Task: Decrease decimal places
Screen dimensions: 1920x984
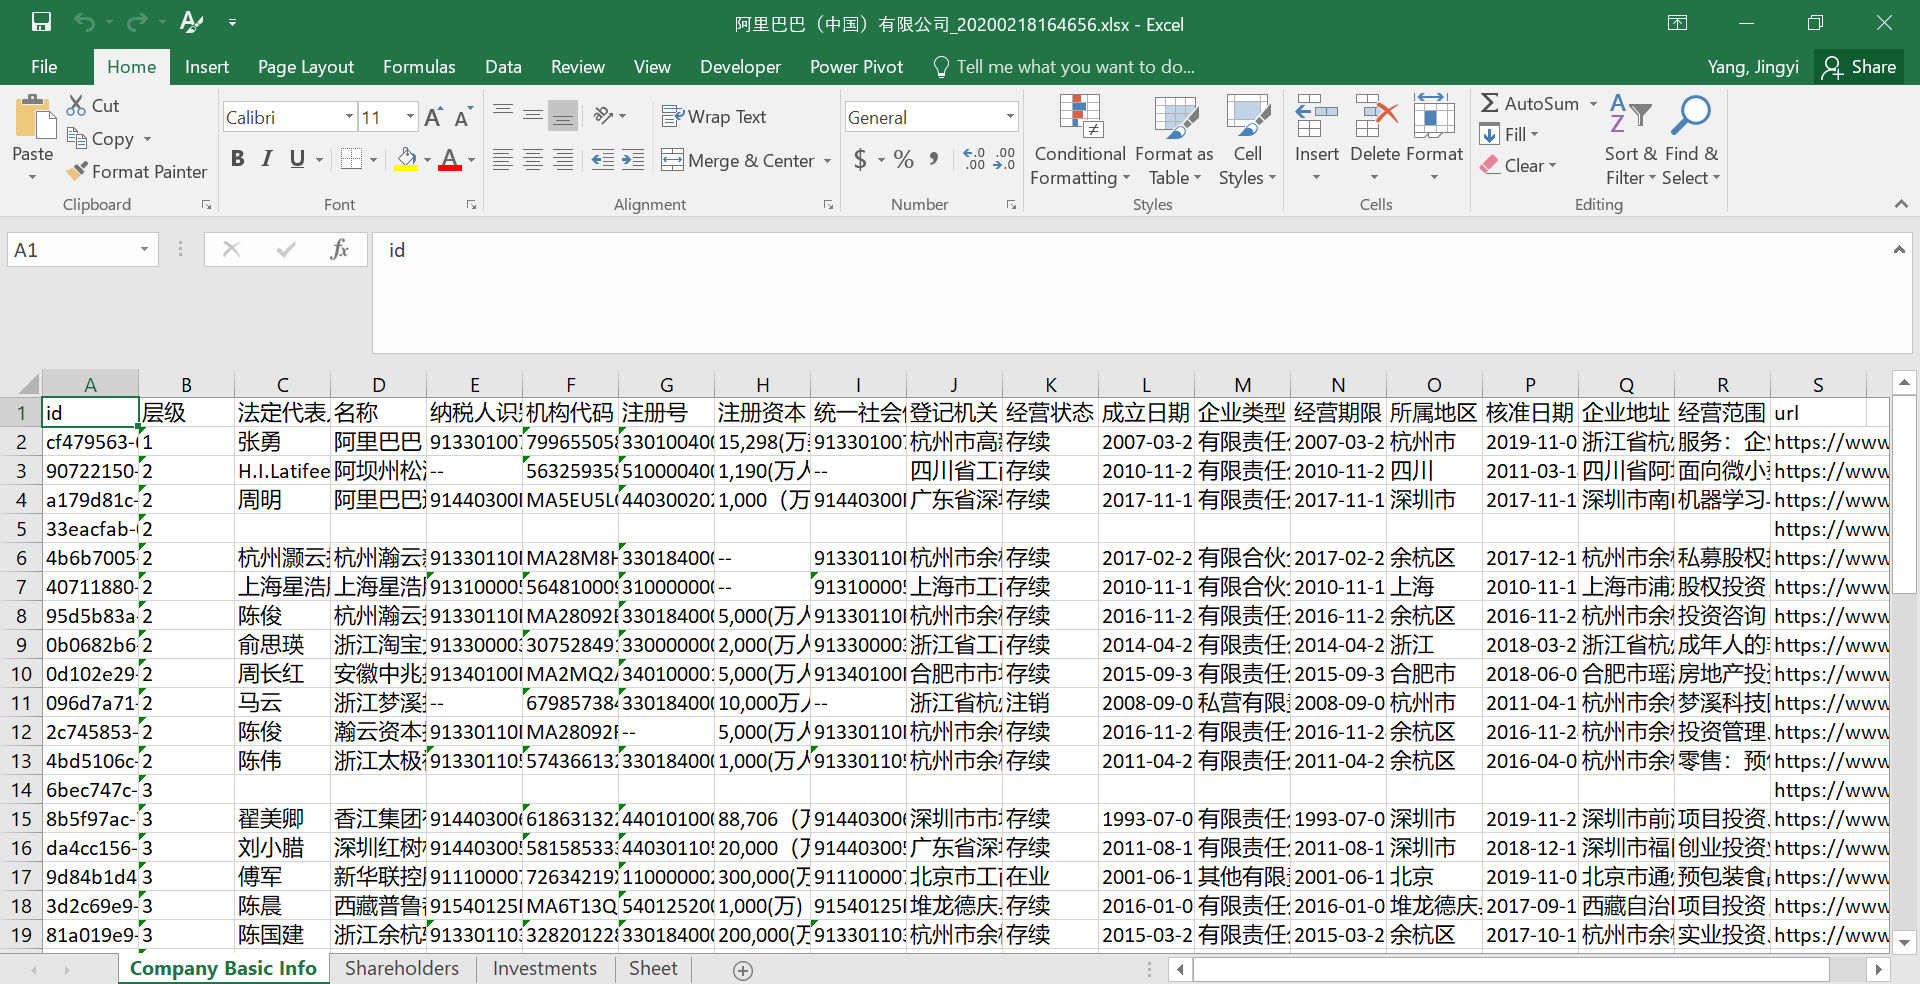Action: (x=1004, y=159)
